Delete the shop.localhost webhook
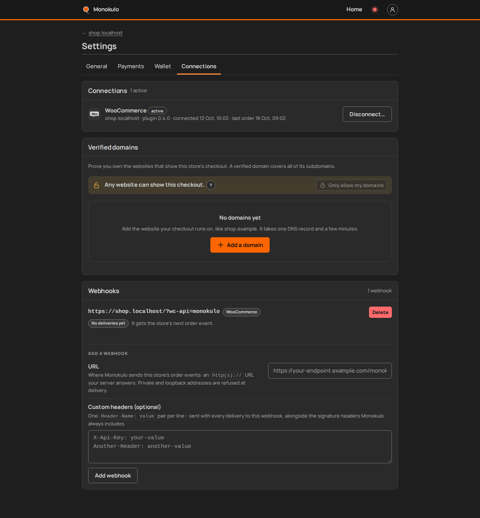 (x=380, y=312)
